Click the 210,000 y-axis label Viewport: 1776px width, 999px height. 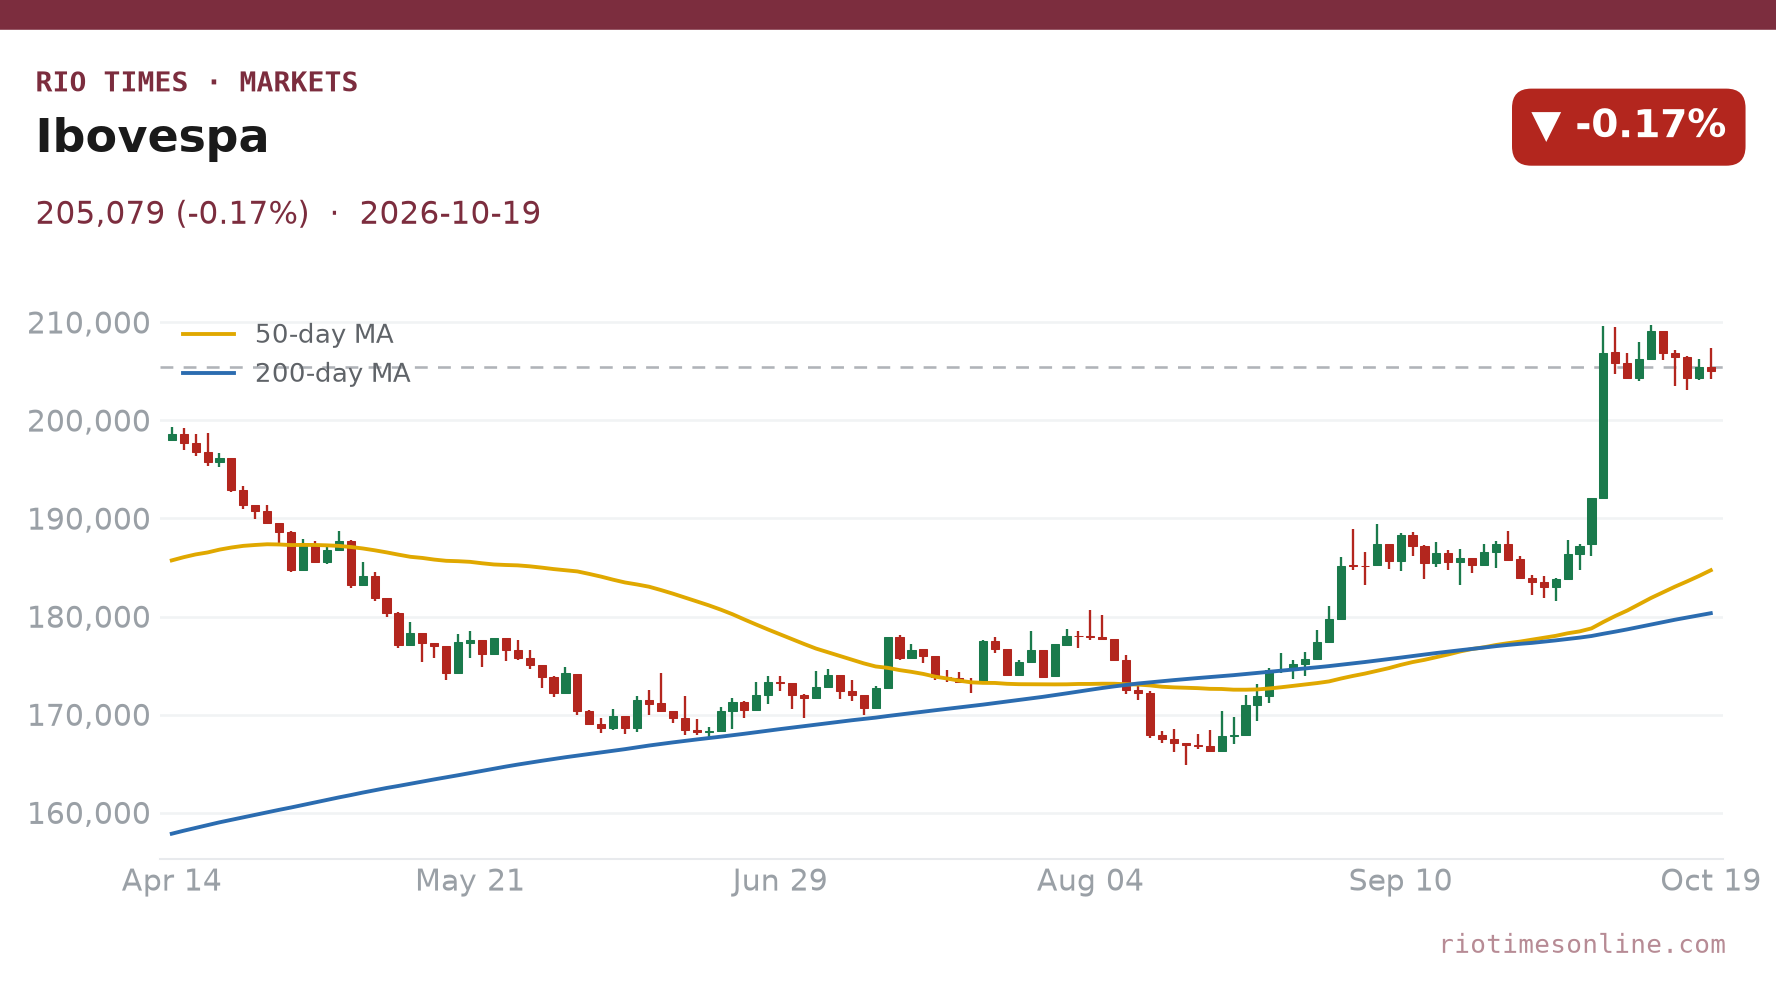pos(88,324)
